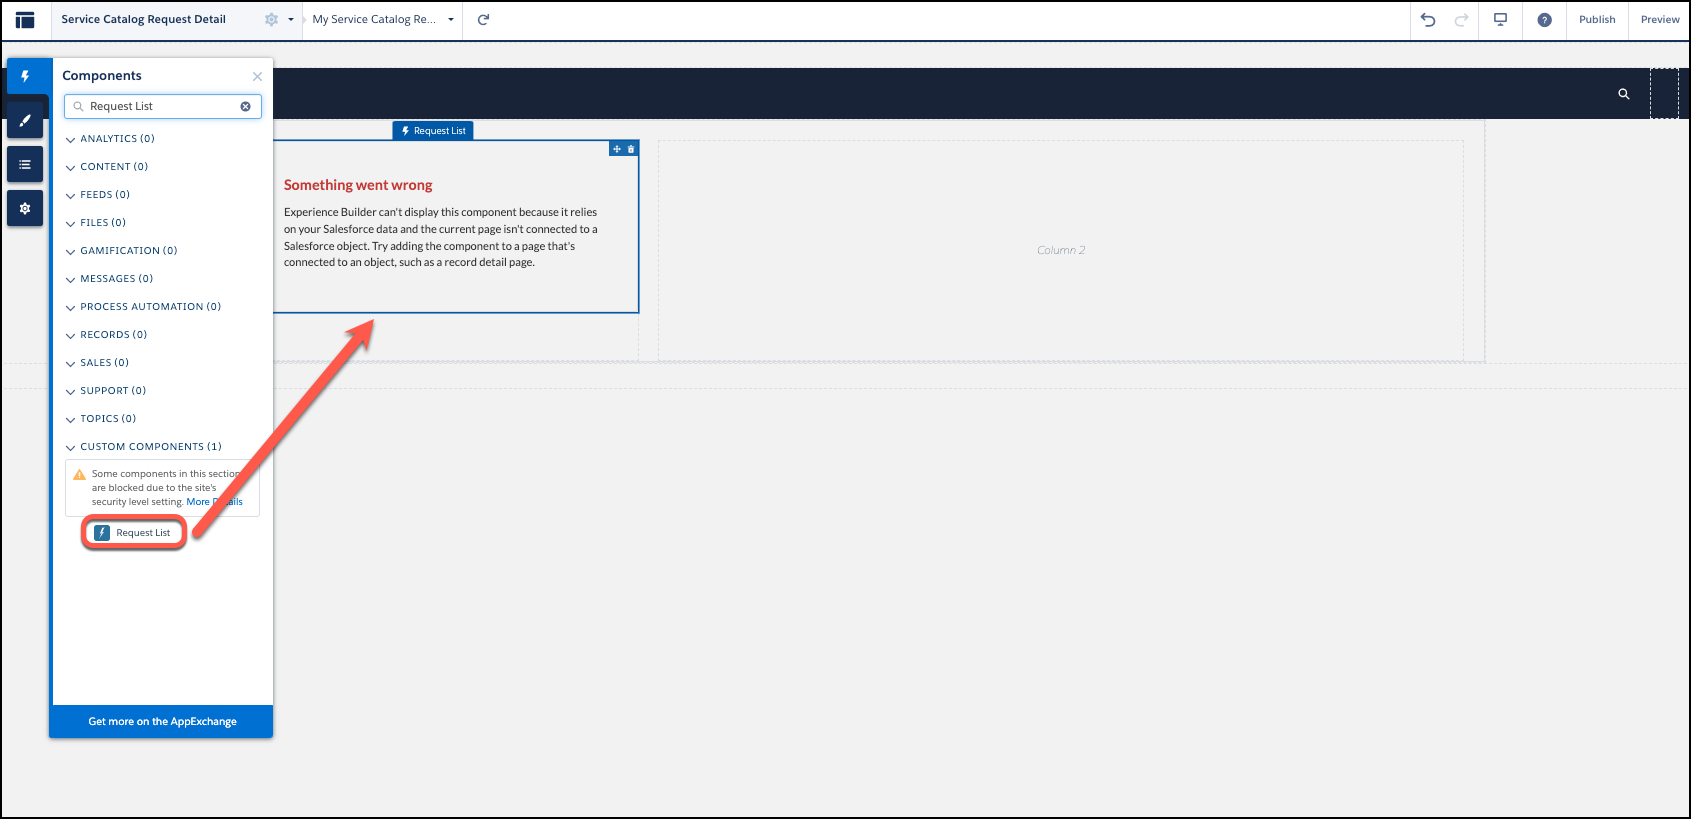Screen dimensions: 1691x819
Task: Open the Settings gear sidebar tab
Action: pyautogui.click(x=25, y=208)
